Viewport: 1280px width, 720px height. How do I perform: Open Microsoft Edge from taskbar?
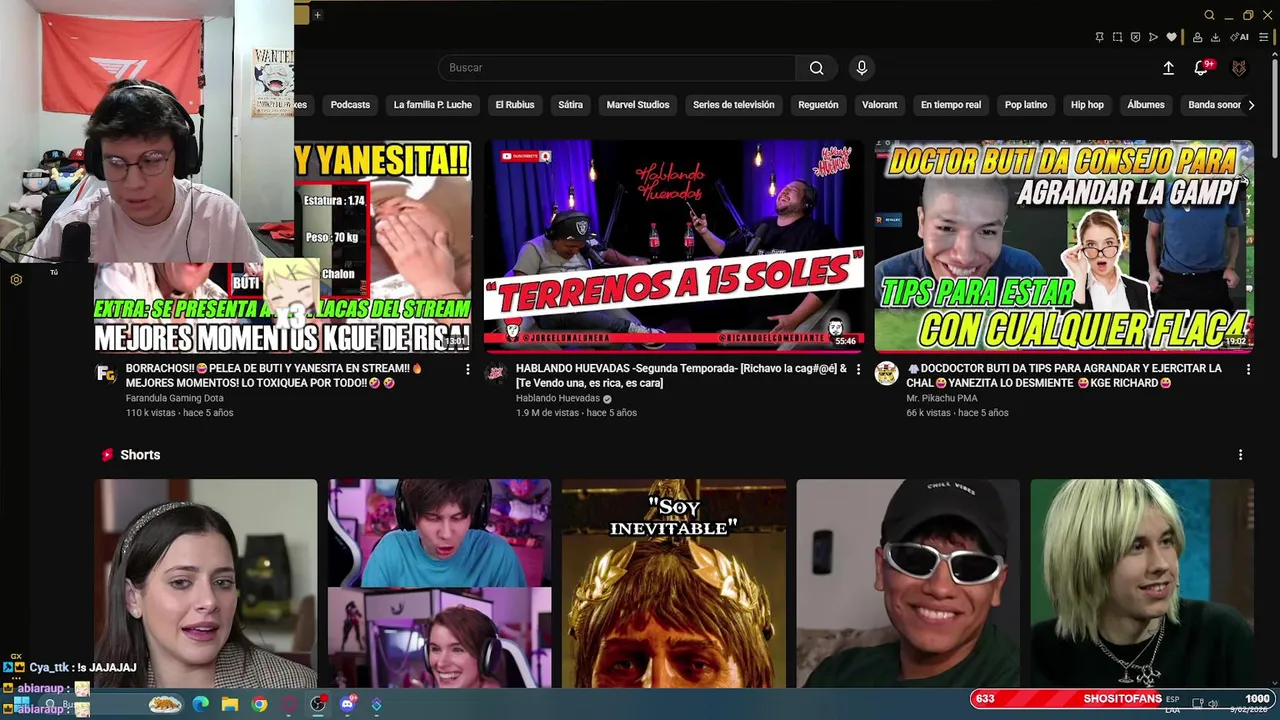200,704
